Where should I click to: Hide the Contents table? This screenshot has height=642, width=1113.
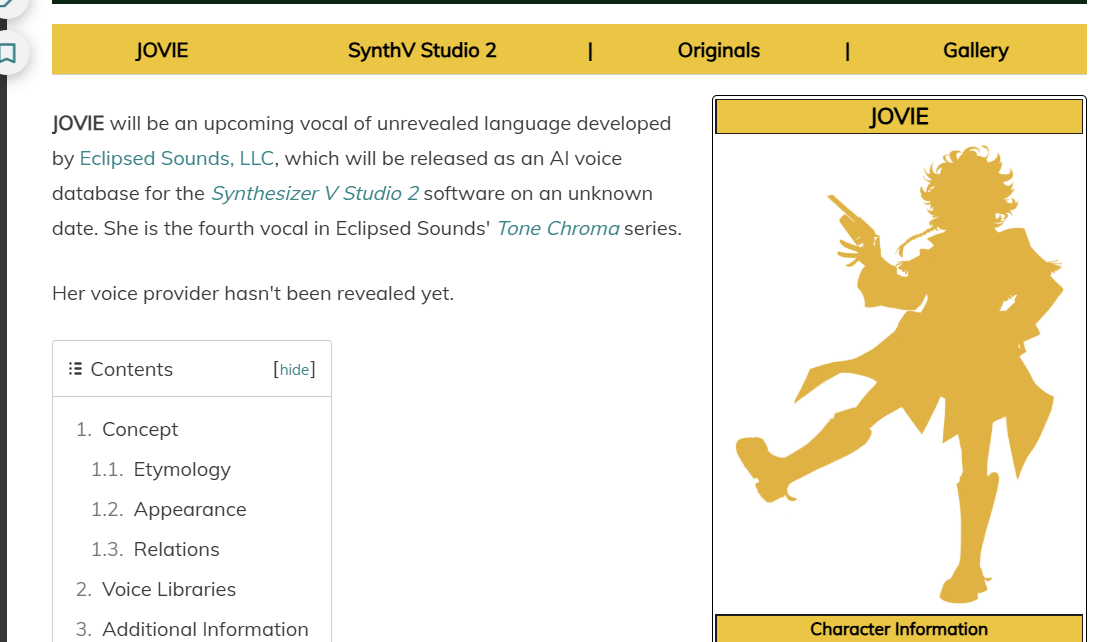pyautogui.click(x=294, y=369)
